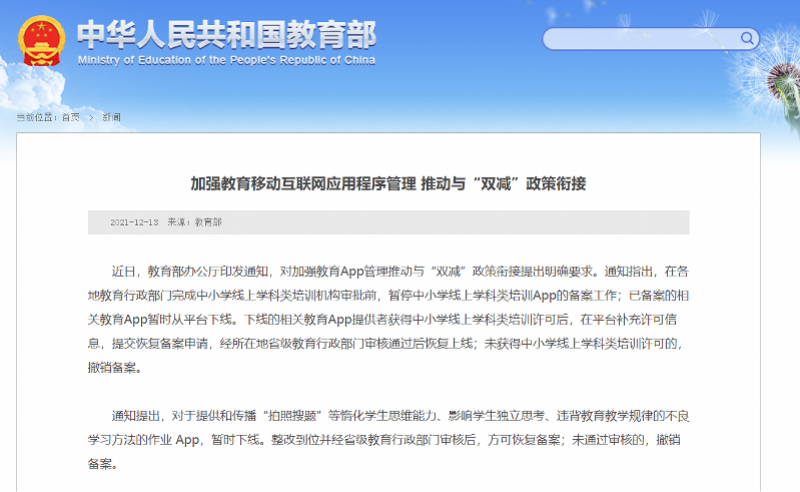Click the 中华人民共和国教育部 site title
Viewport: 800px width, 492px height.
tap(227, 35)
